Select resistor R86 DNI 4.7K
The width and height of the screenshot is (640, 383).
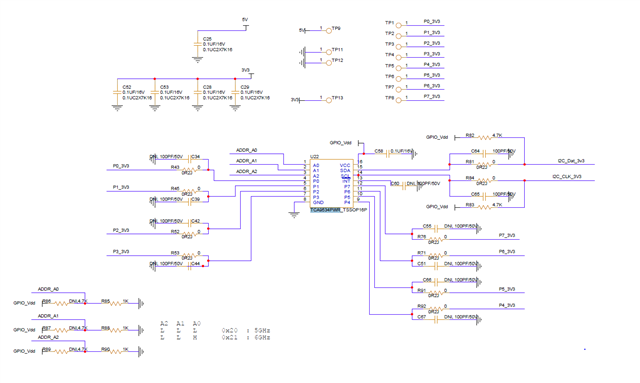tap(61, 303)
